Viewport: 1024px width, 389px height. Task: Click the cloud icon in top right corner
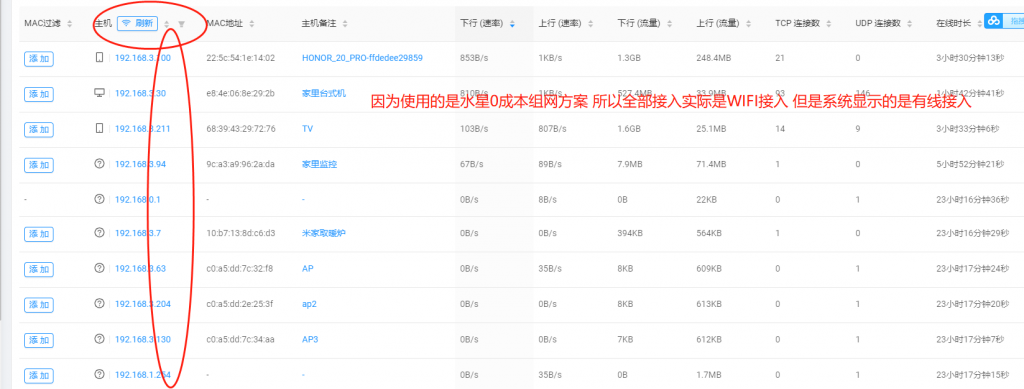993,22
